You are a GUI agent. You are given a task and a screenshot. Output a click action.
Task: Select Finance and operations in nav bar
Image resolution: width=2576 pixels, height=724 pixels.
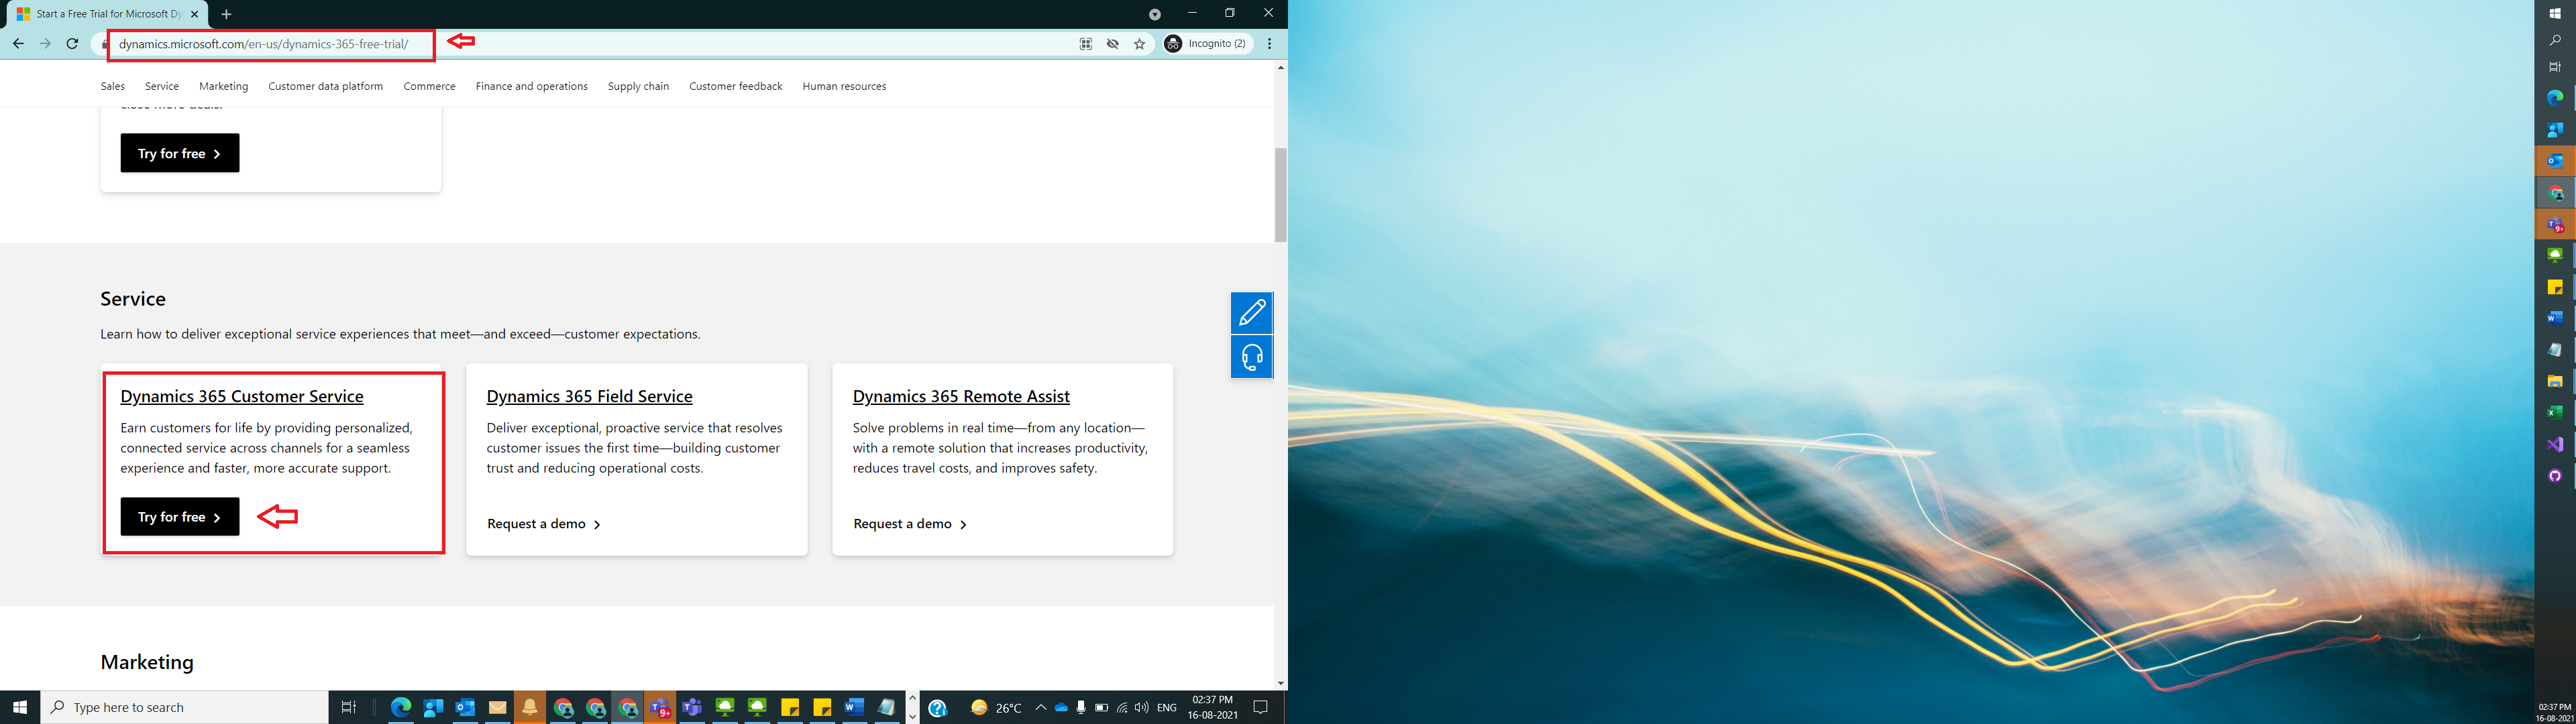coord(531,86)
